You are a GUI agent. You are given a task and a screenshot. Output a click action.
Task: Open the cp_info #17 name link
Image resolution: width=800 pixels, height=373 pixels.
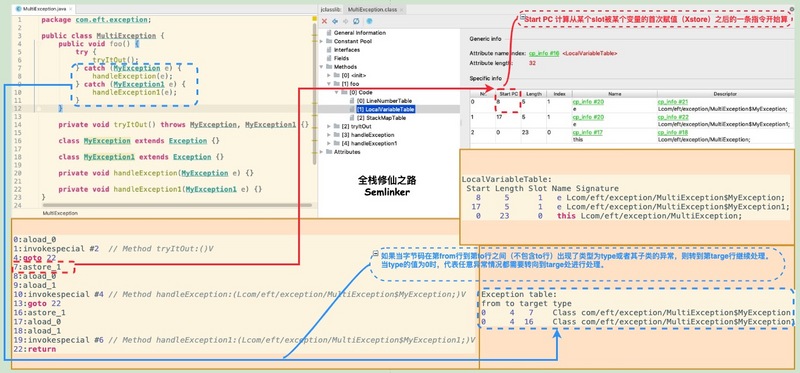pyautogui.click(x=586, y=132)
